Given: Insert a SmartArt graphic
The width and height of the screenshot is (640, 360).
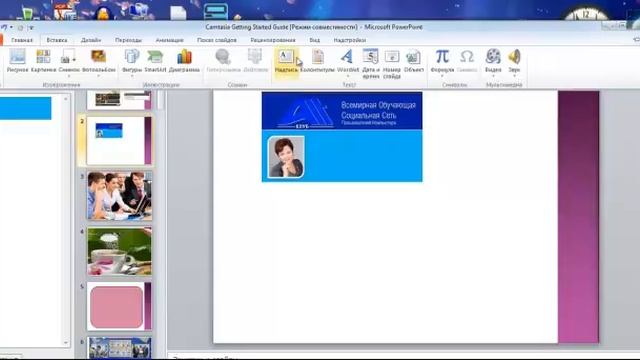Looking at the screenshot, I should (155, 60).
